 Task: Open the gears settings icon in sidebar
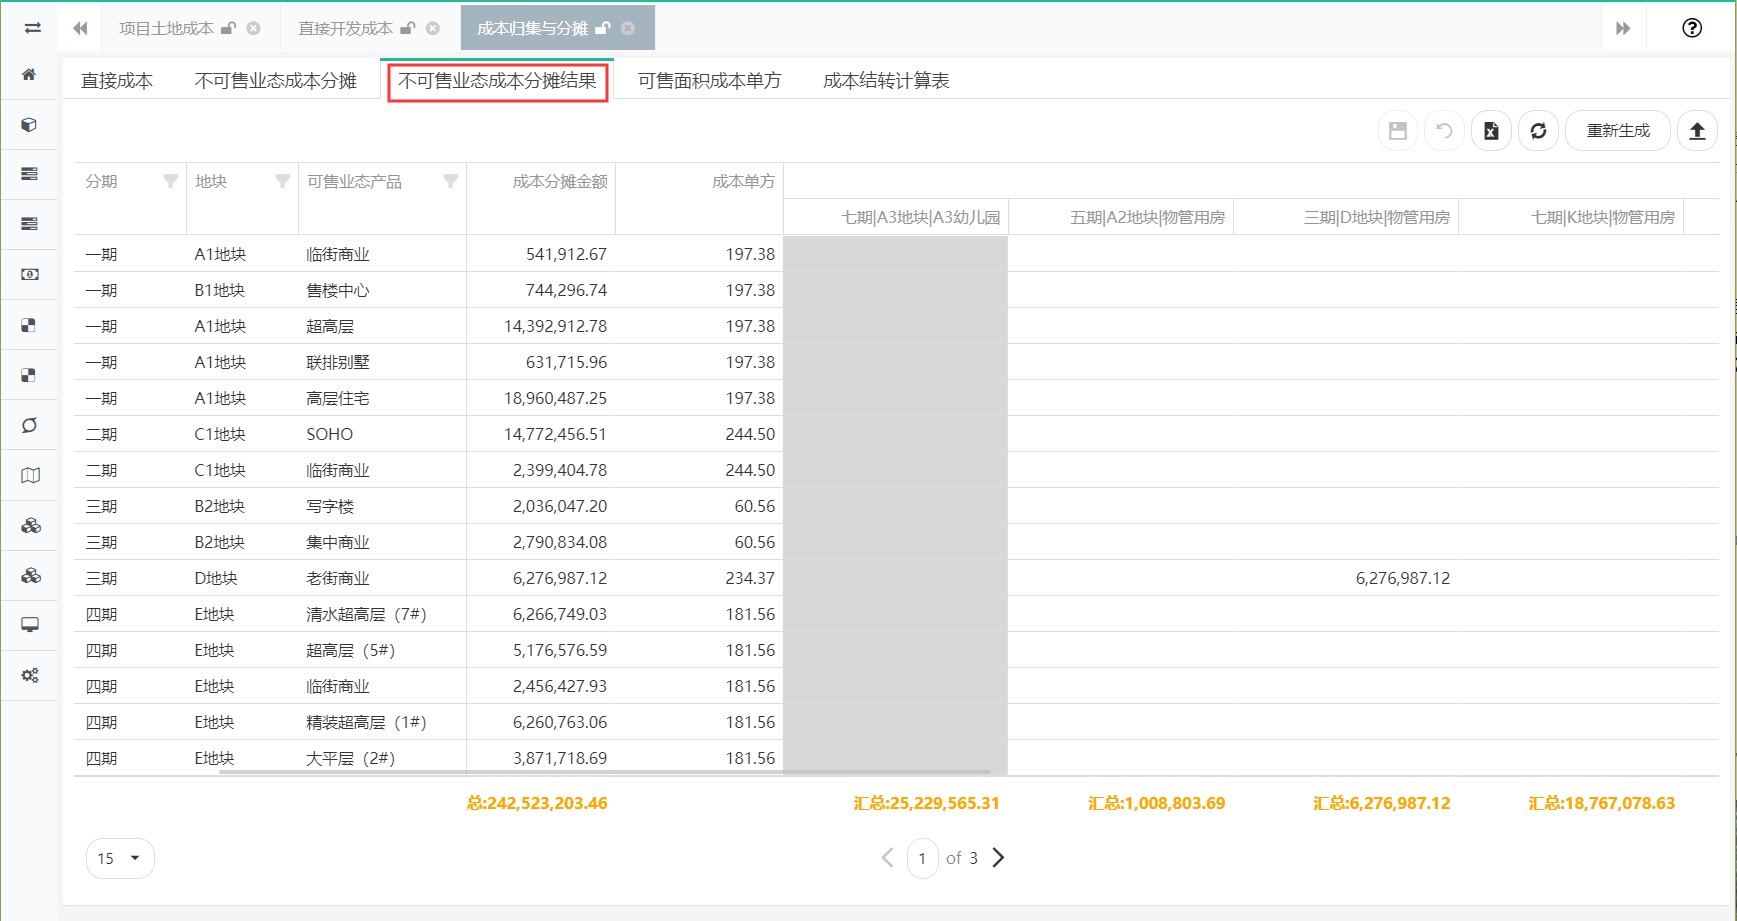(30, 676)
